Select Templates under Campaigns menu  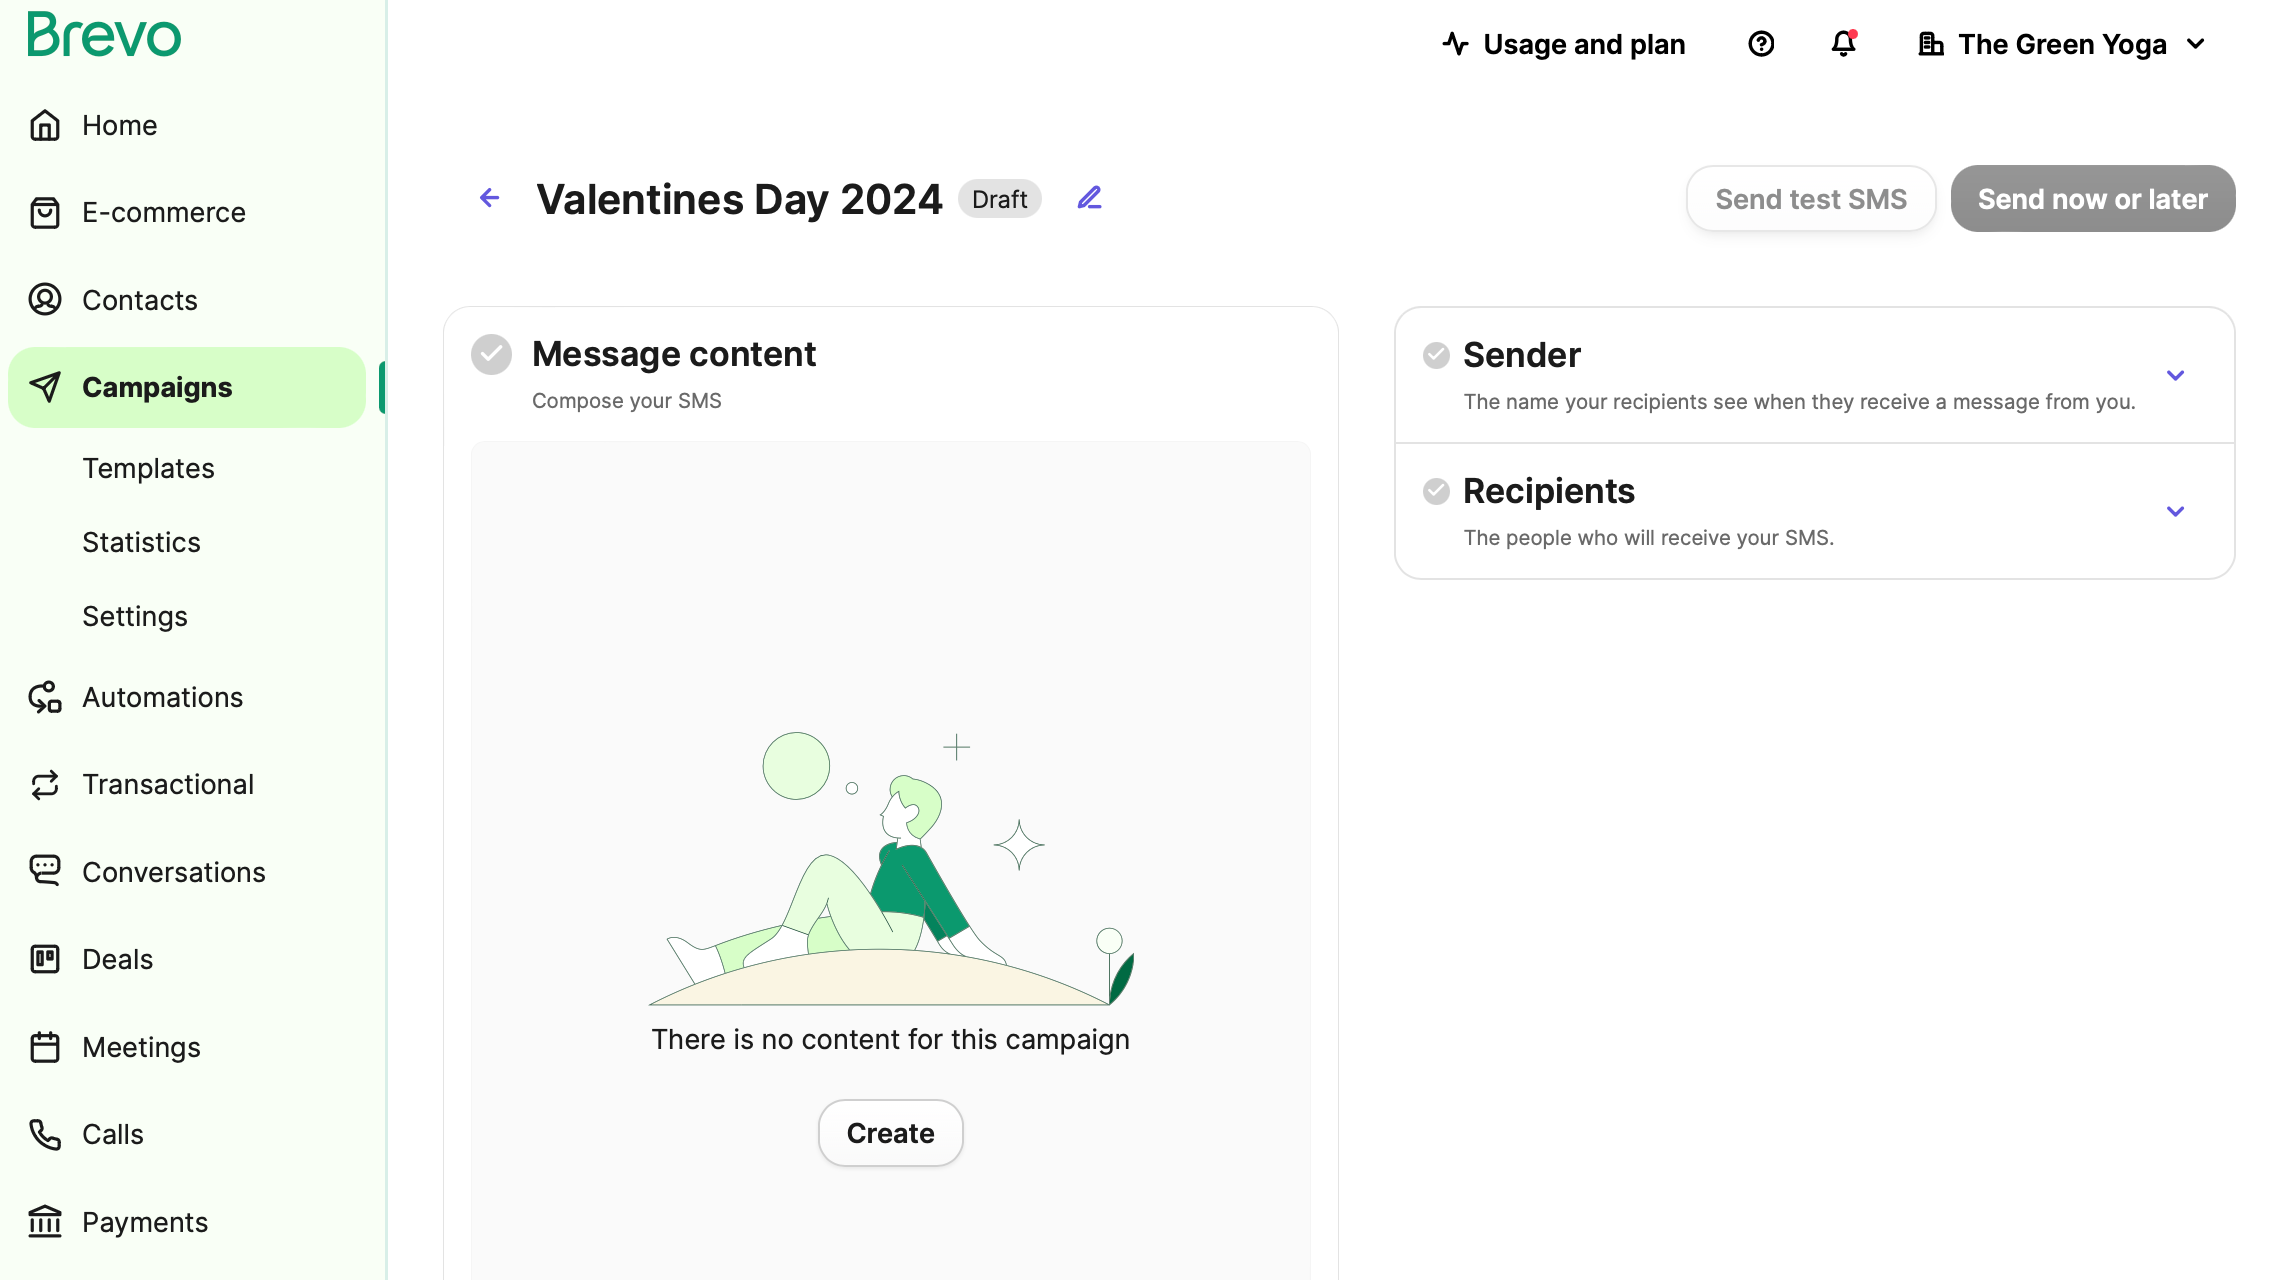click(x=148, y=468)
